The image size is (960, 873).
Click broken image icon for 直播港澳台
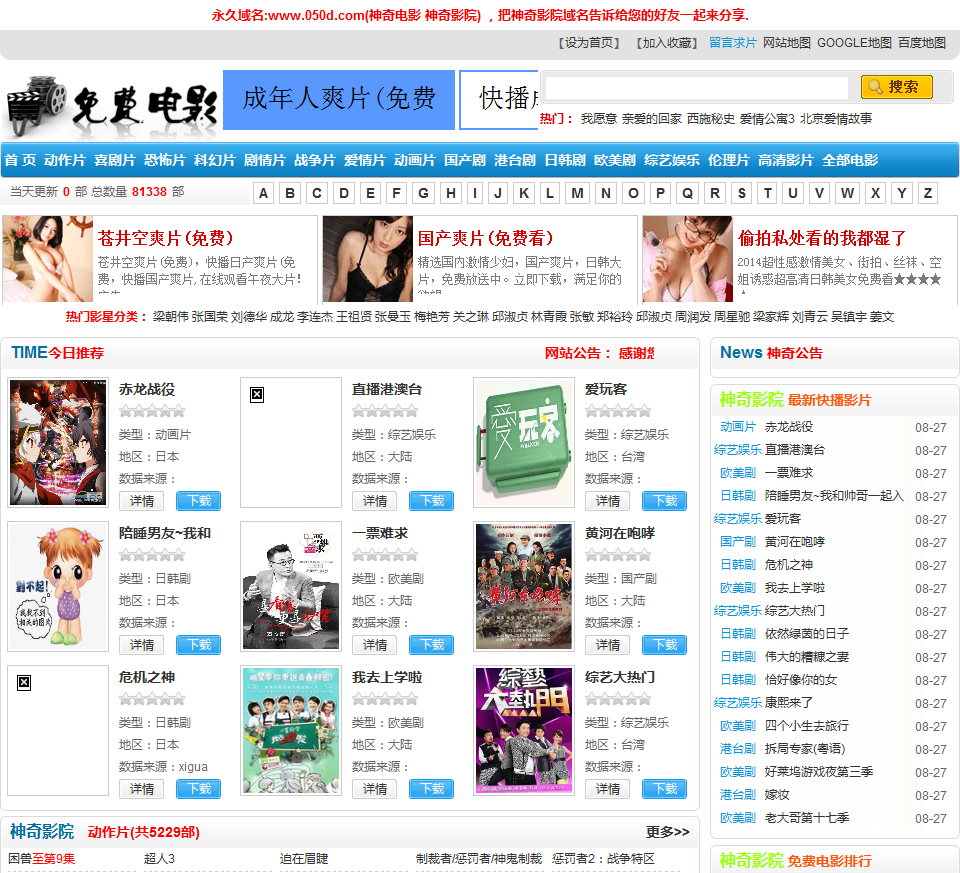coord(257,395)
